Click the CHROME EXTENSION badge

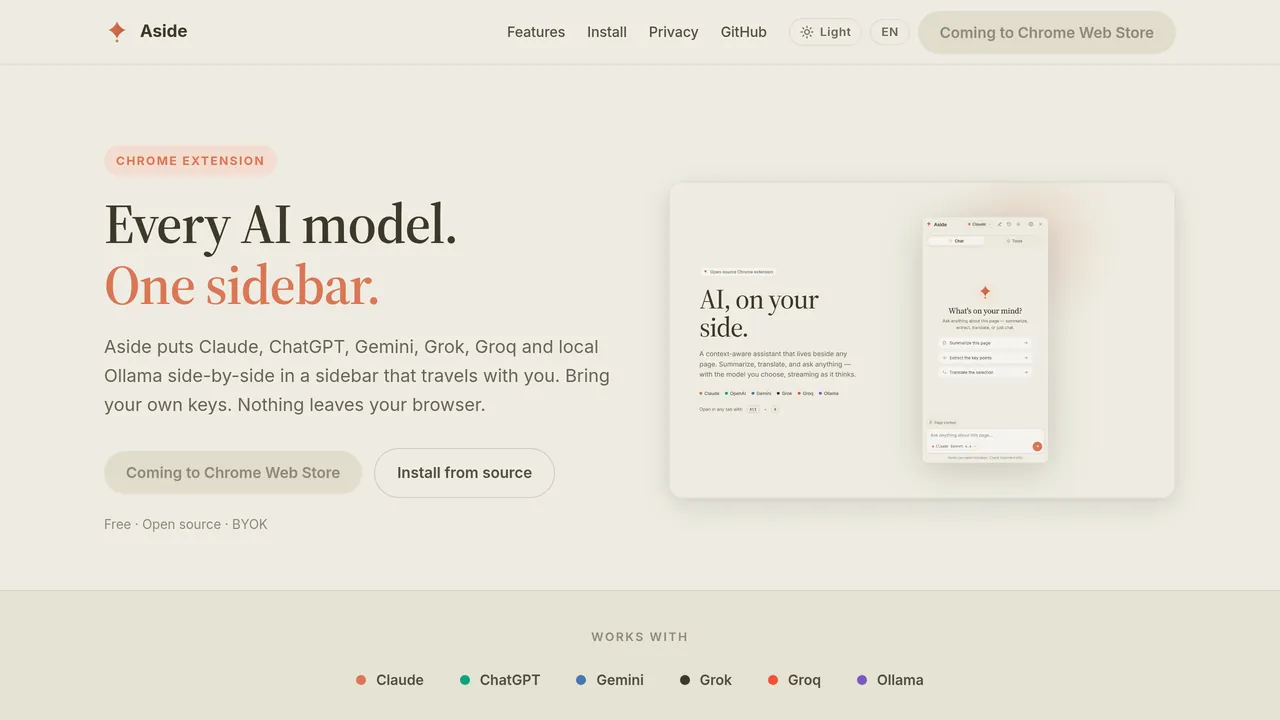(x=190, y=160)
